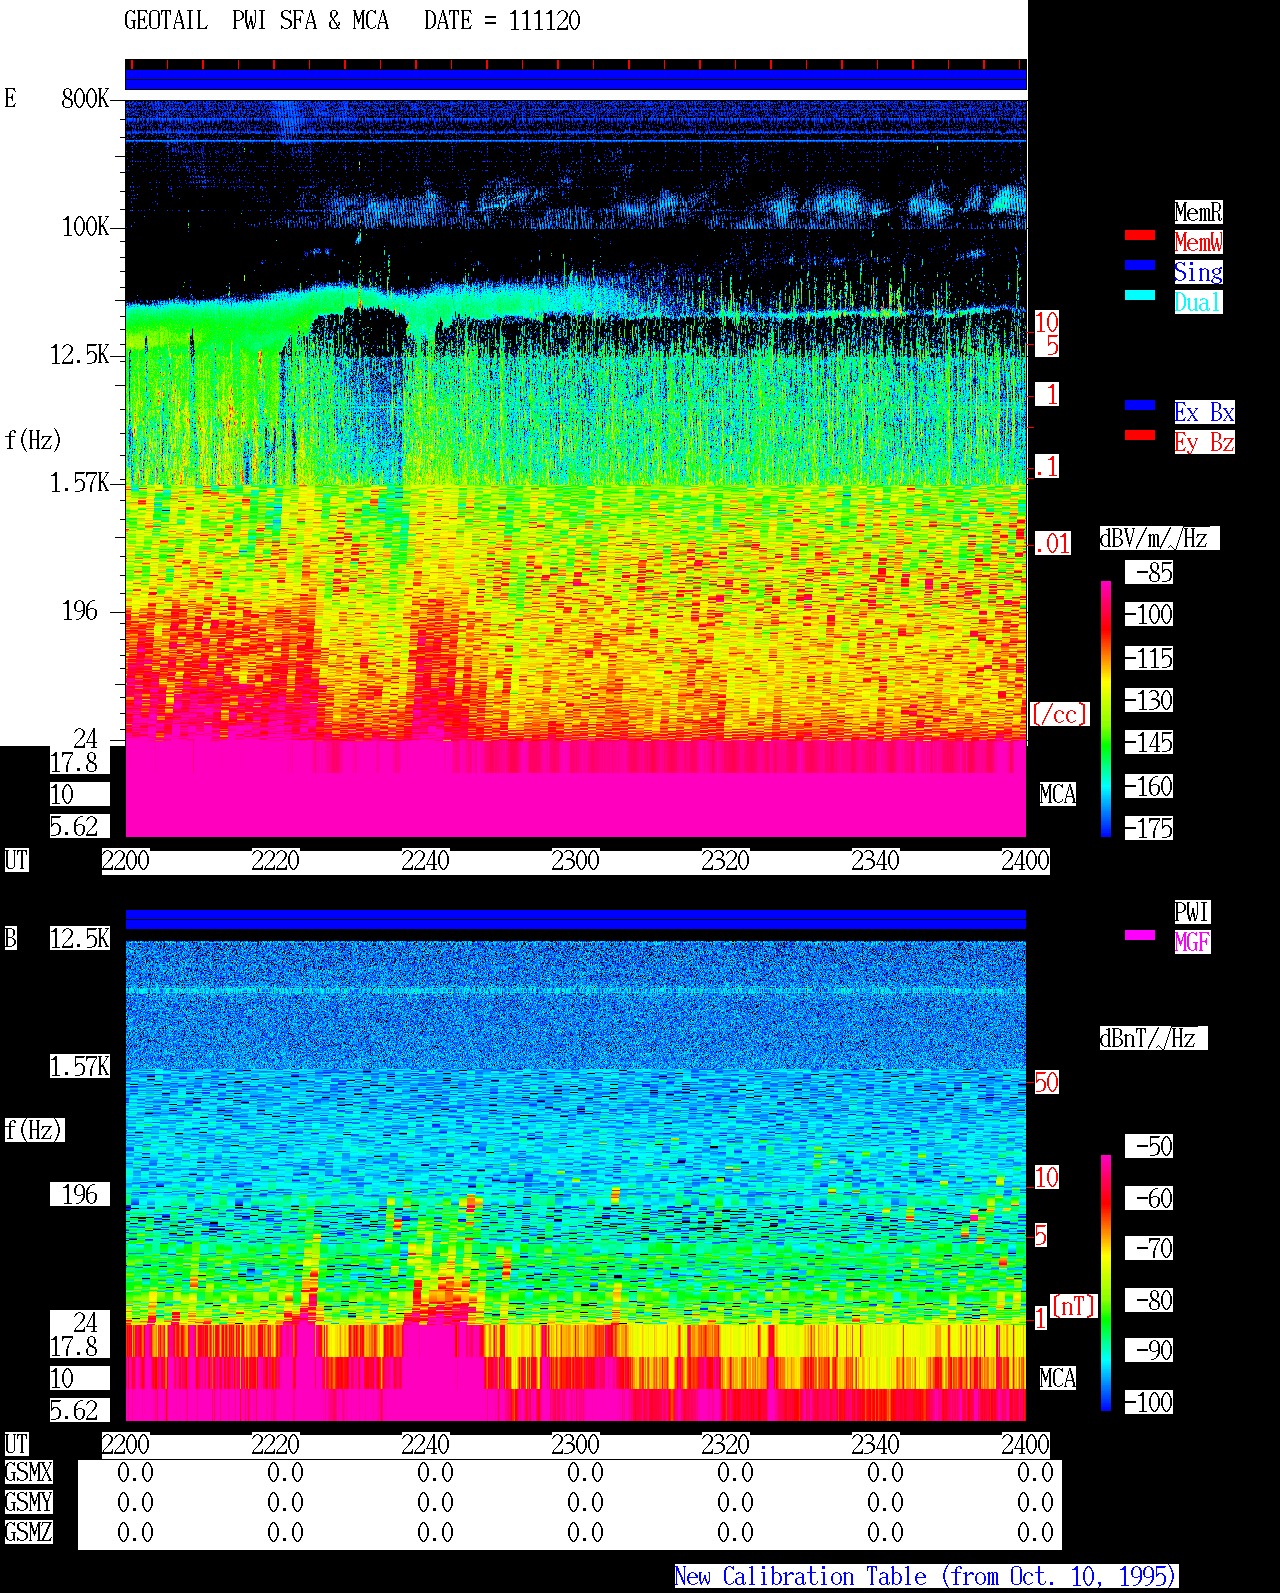Click the "dBnT/√Hz" unit label

point(1153,1038)
